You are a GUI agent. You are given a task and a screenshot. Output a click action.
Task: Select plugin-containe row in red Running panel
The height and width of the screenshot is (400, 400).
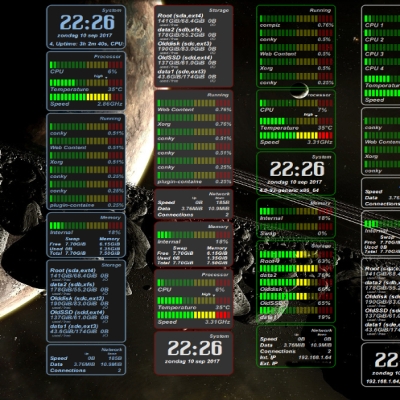point(194,178)
